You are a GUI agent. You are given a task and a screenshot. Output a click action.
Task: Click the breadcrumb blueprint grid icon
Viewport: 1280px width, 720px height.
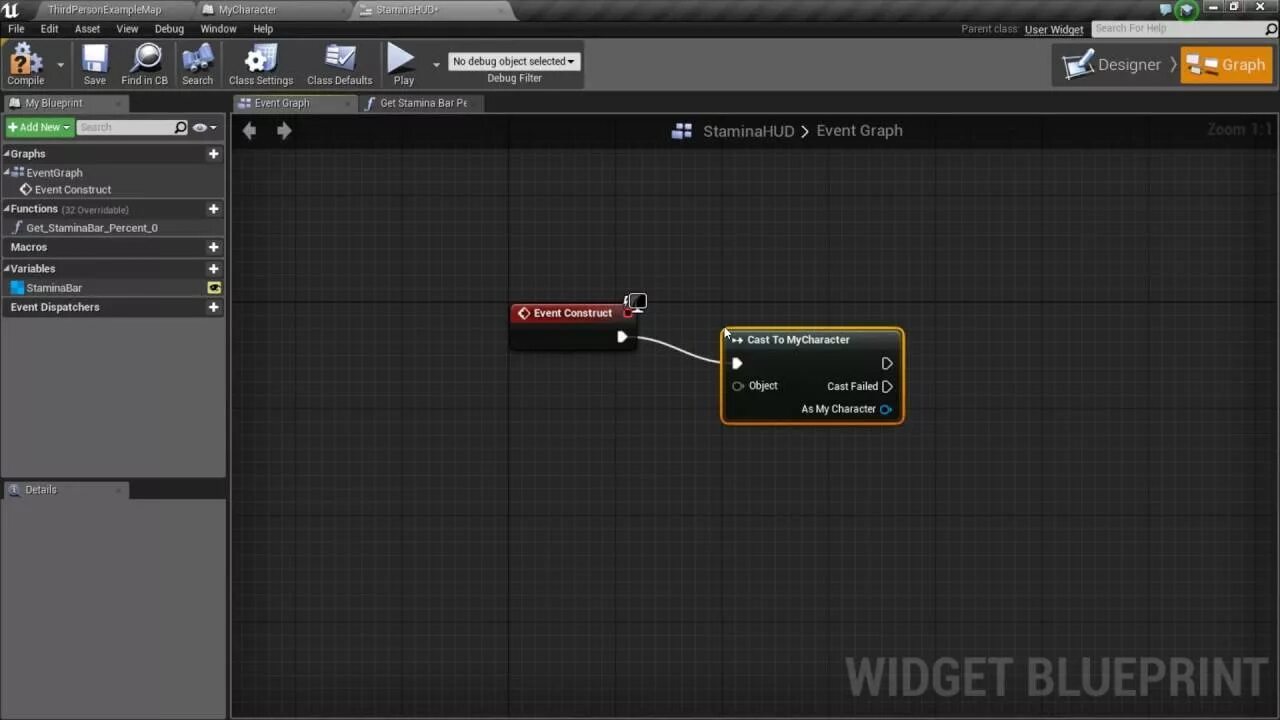(682, 131)
